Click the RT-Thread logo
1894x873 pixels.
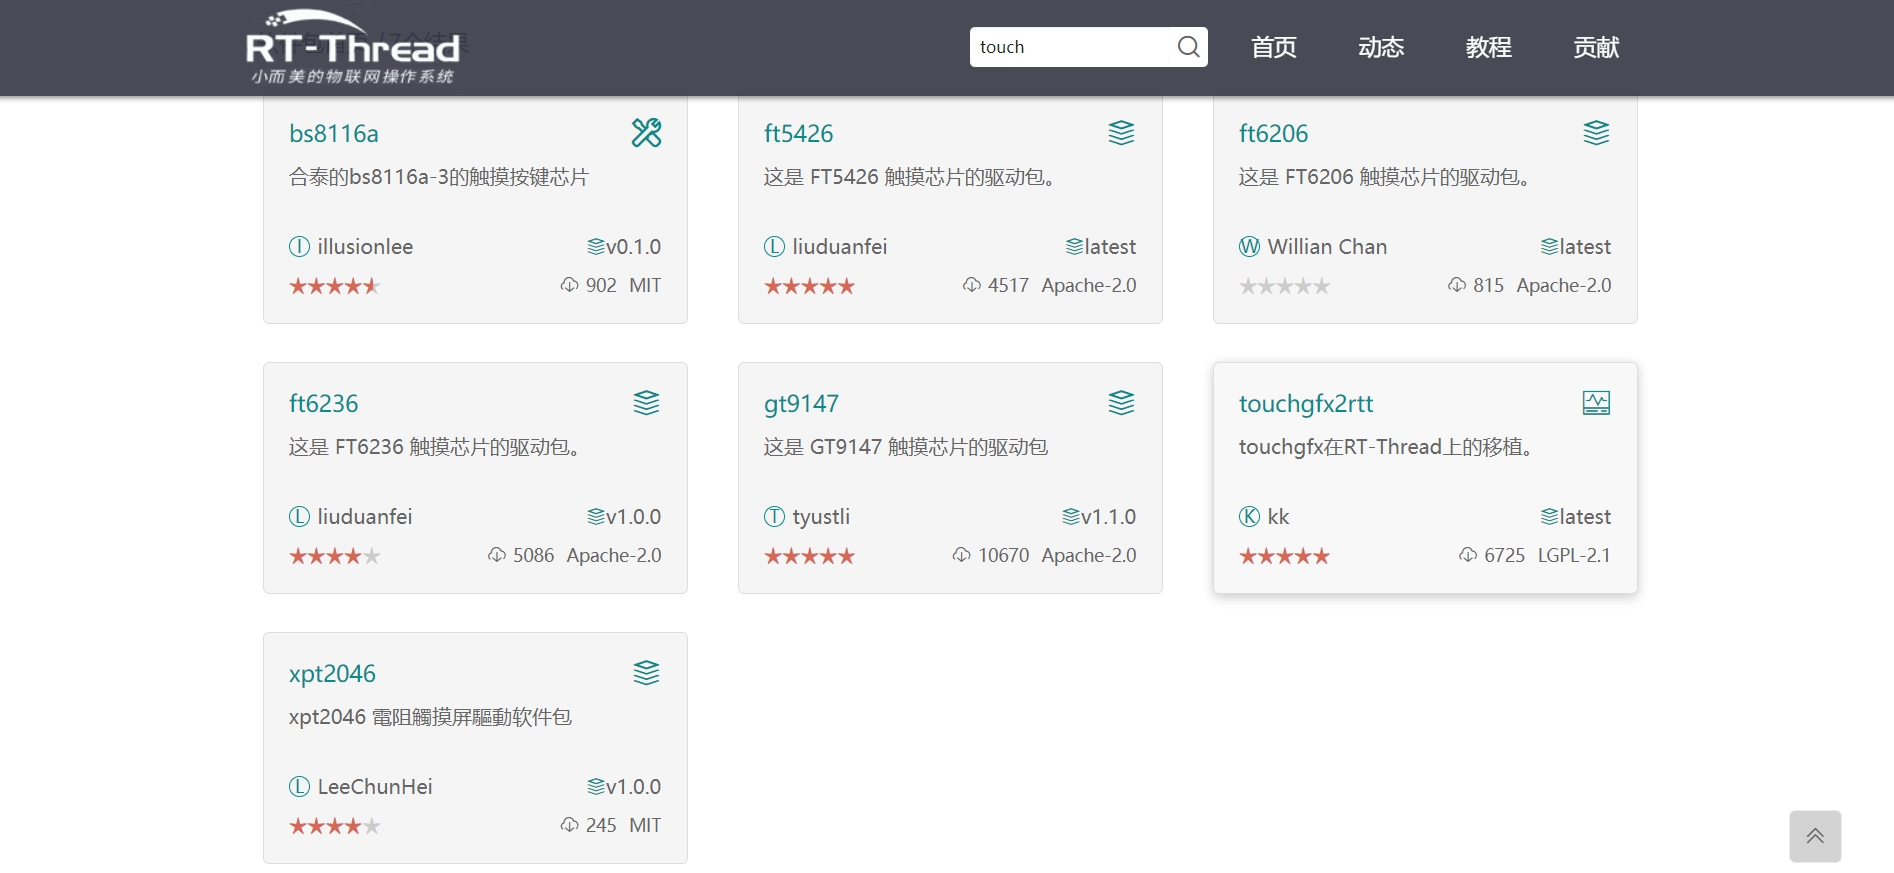[352, 47]
